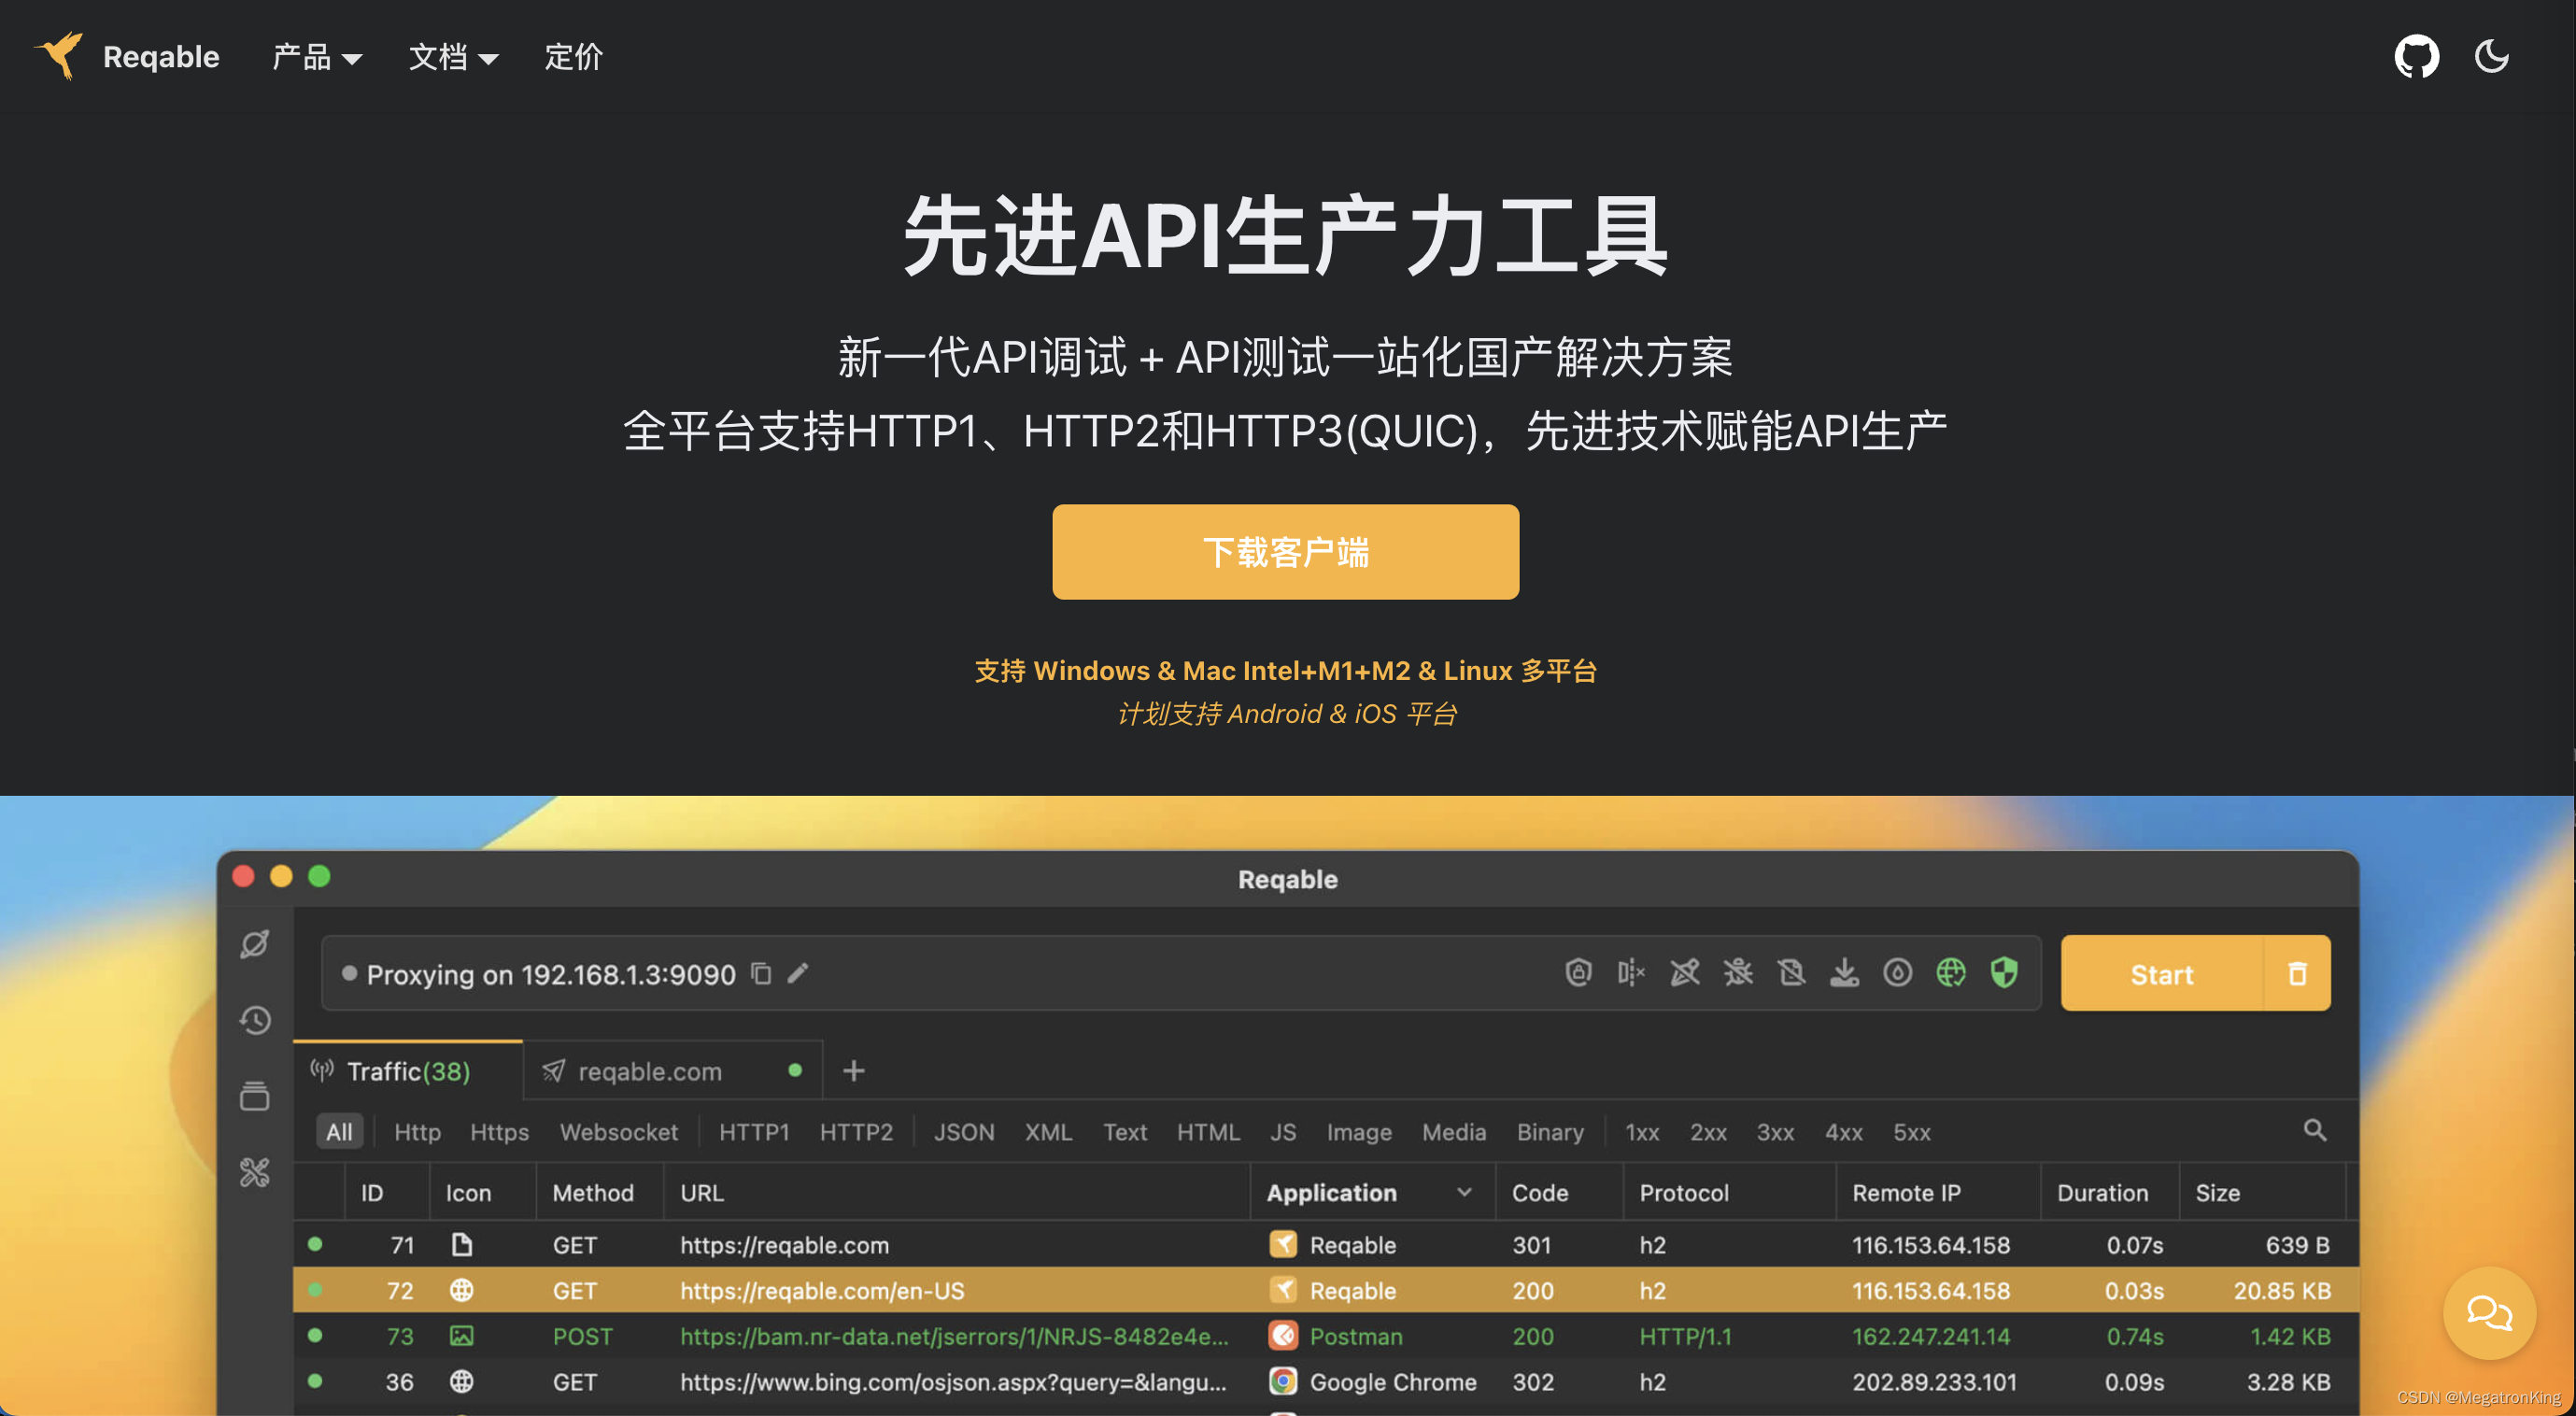The image size is (2576, 1416).
Task: Select the bing.com osjson request row
Action: coord(1325,1382)
